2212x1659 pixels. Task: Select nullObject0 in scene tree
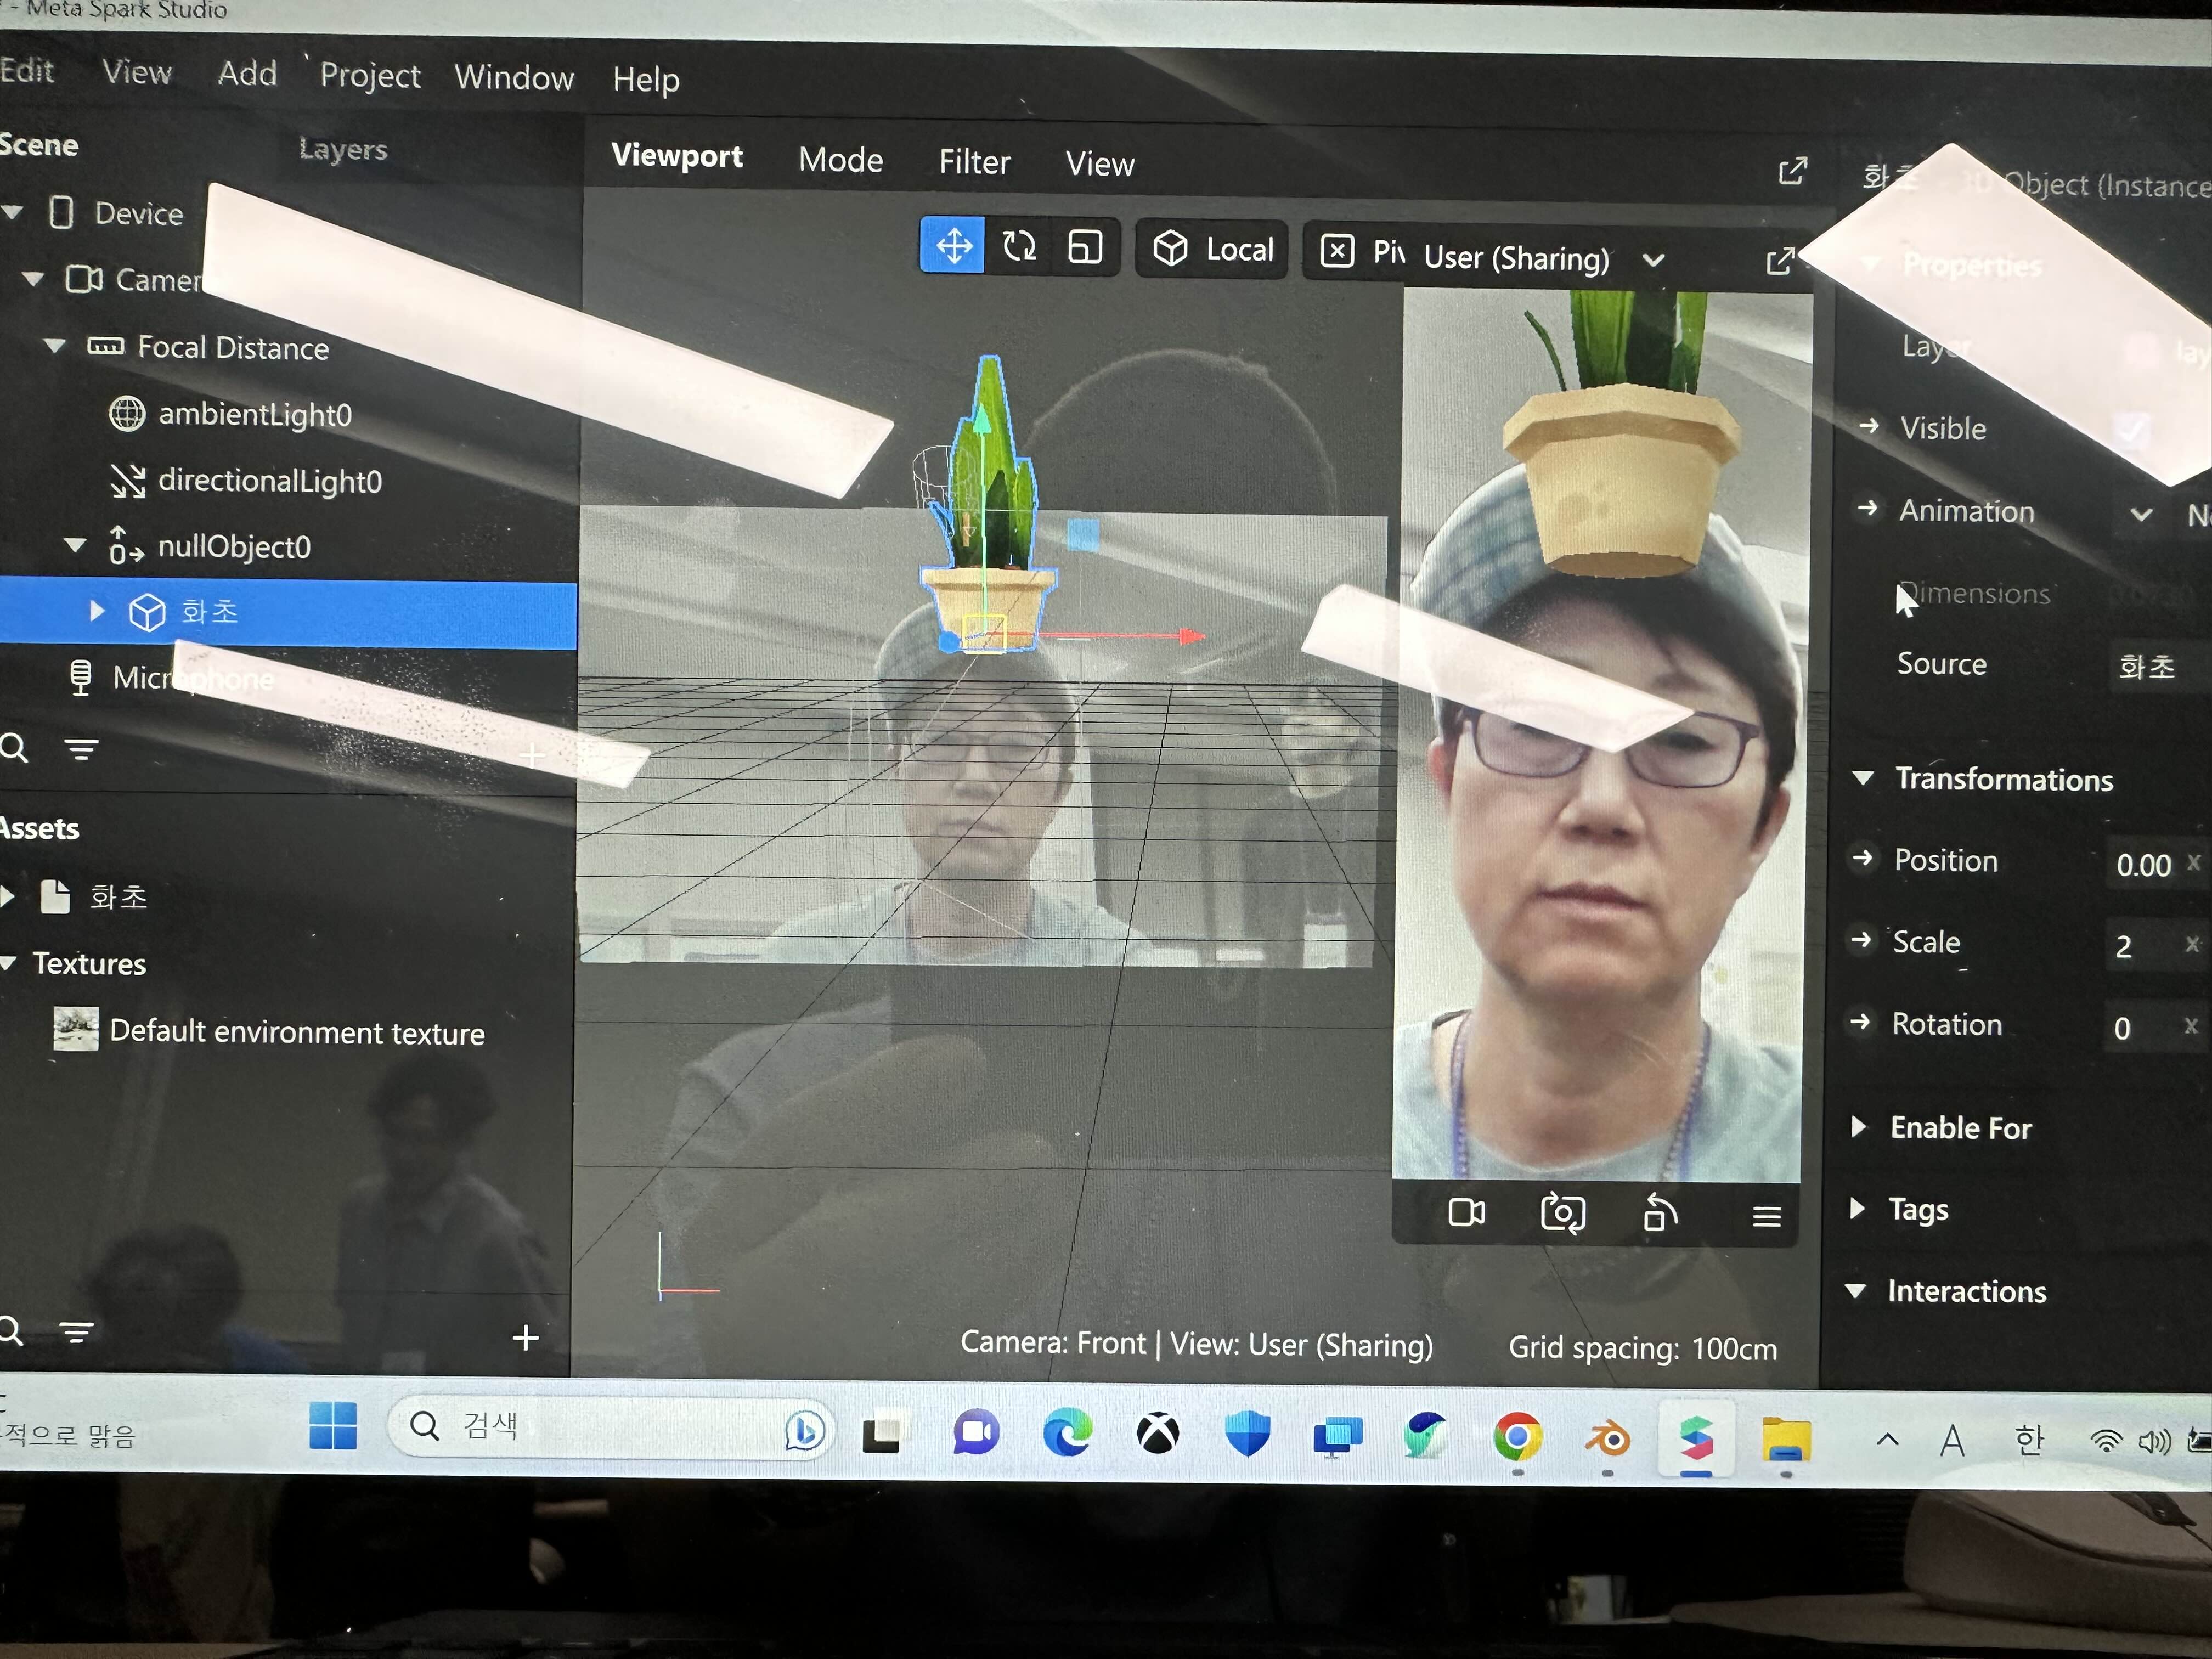(234, 547)
